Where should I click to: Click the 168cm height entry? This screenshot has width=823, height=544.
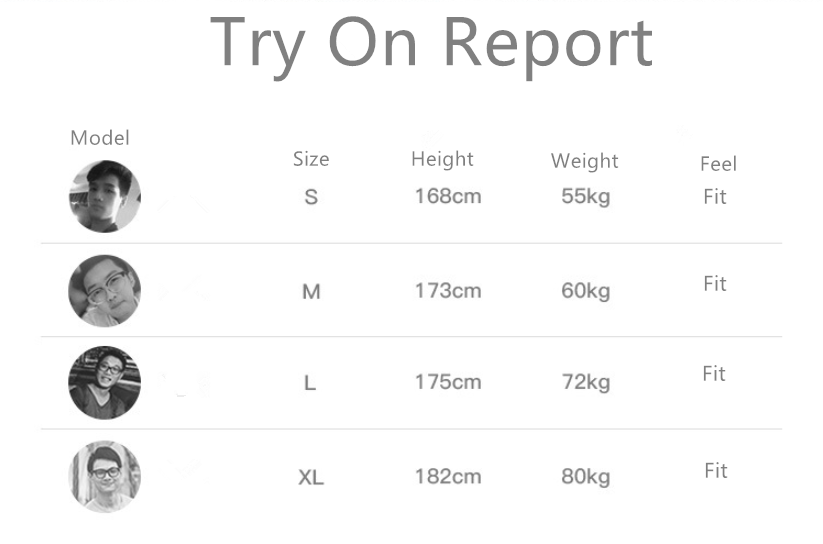pyautogui.click(x=448, y=197)
